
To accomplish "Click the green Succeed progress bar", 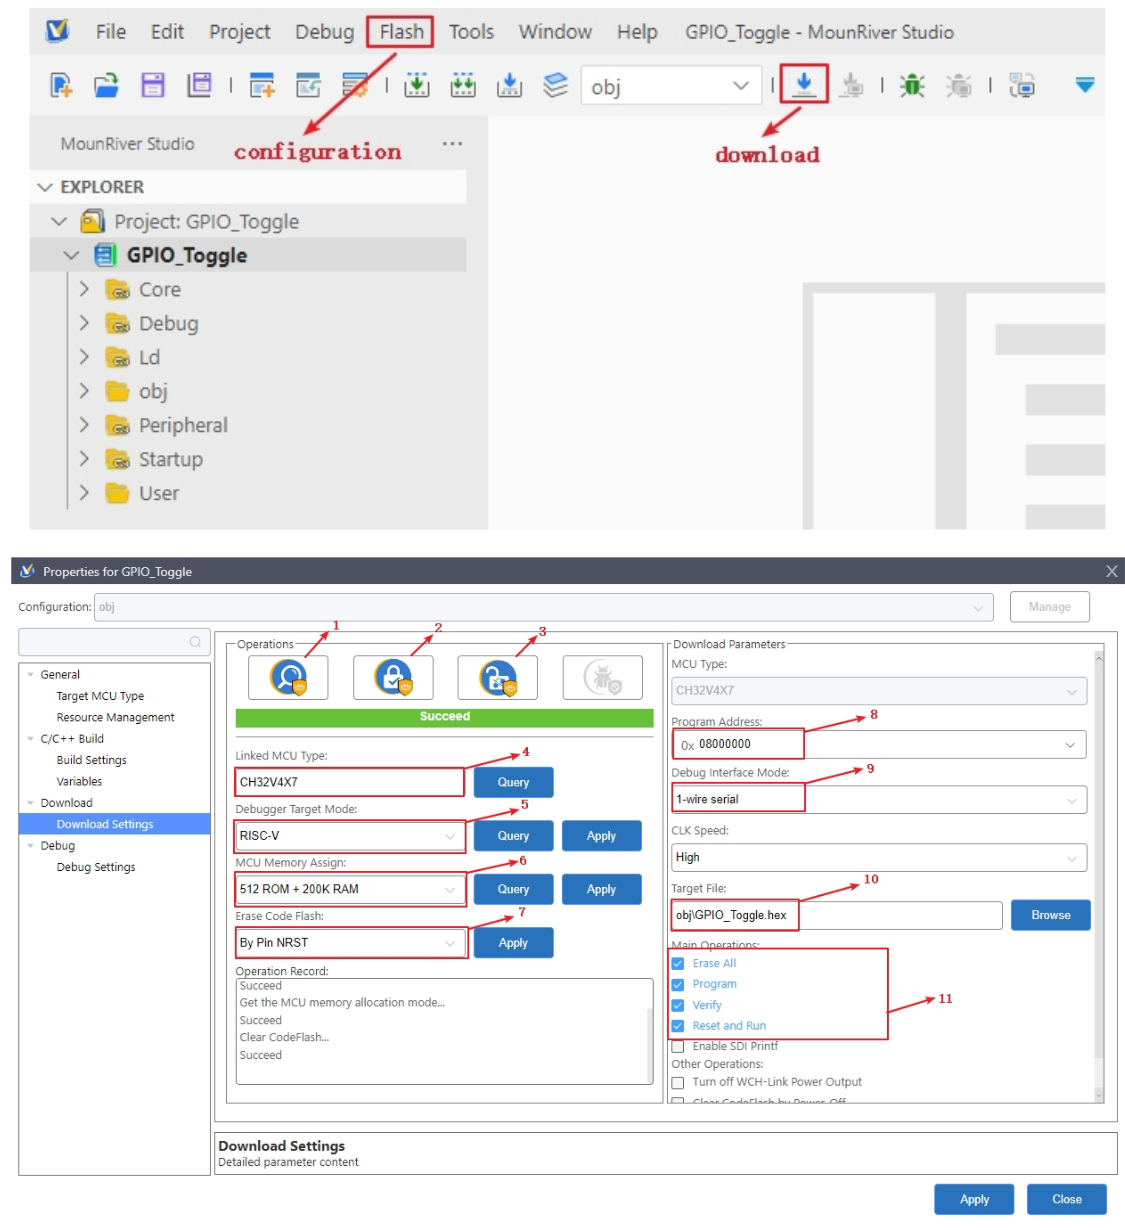I will [445, 718].
